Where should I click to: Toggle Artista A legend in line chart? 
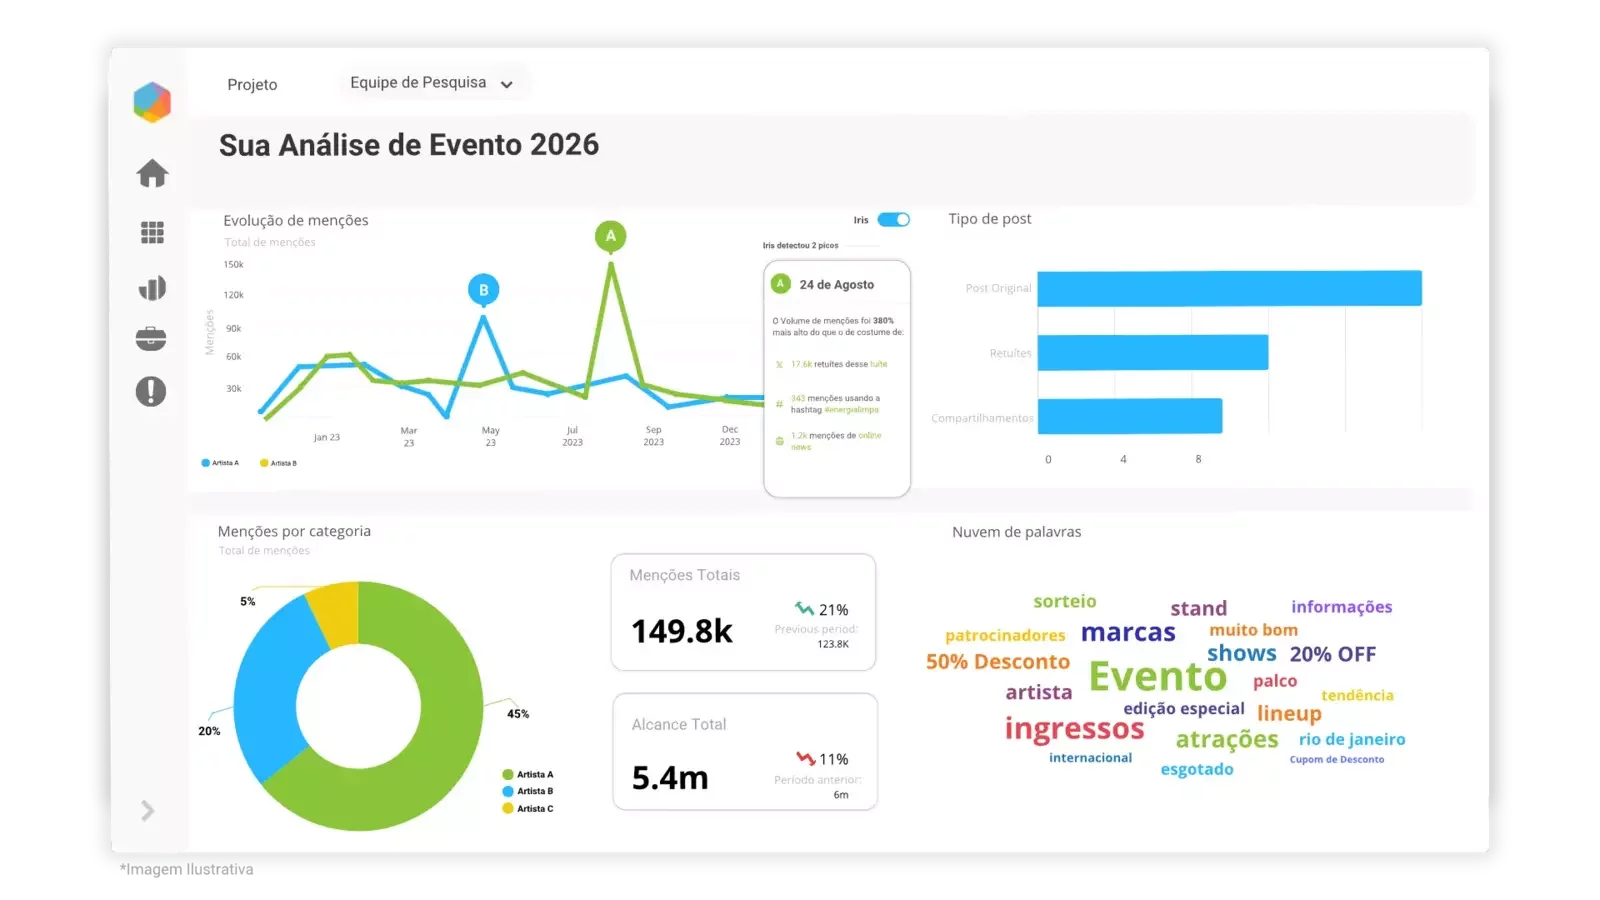(x=220, y=463)
